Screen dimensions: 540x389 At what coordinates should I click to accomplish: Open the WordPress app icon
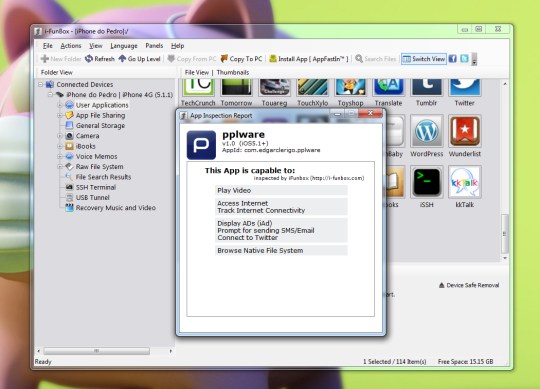(x=426, y=131)
